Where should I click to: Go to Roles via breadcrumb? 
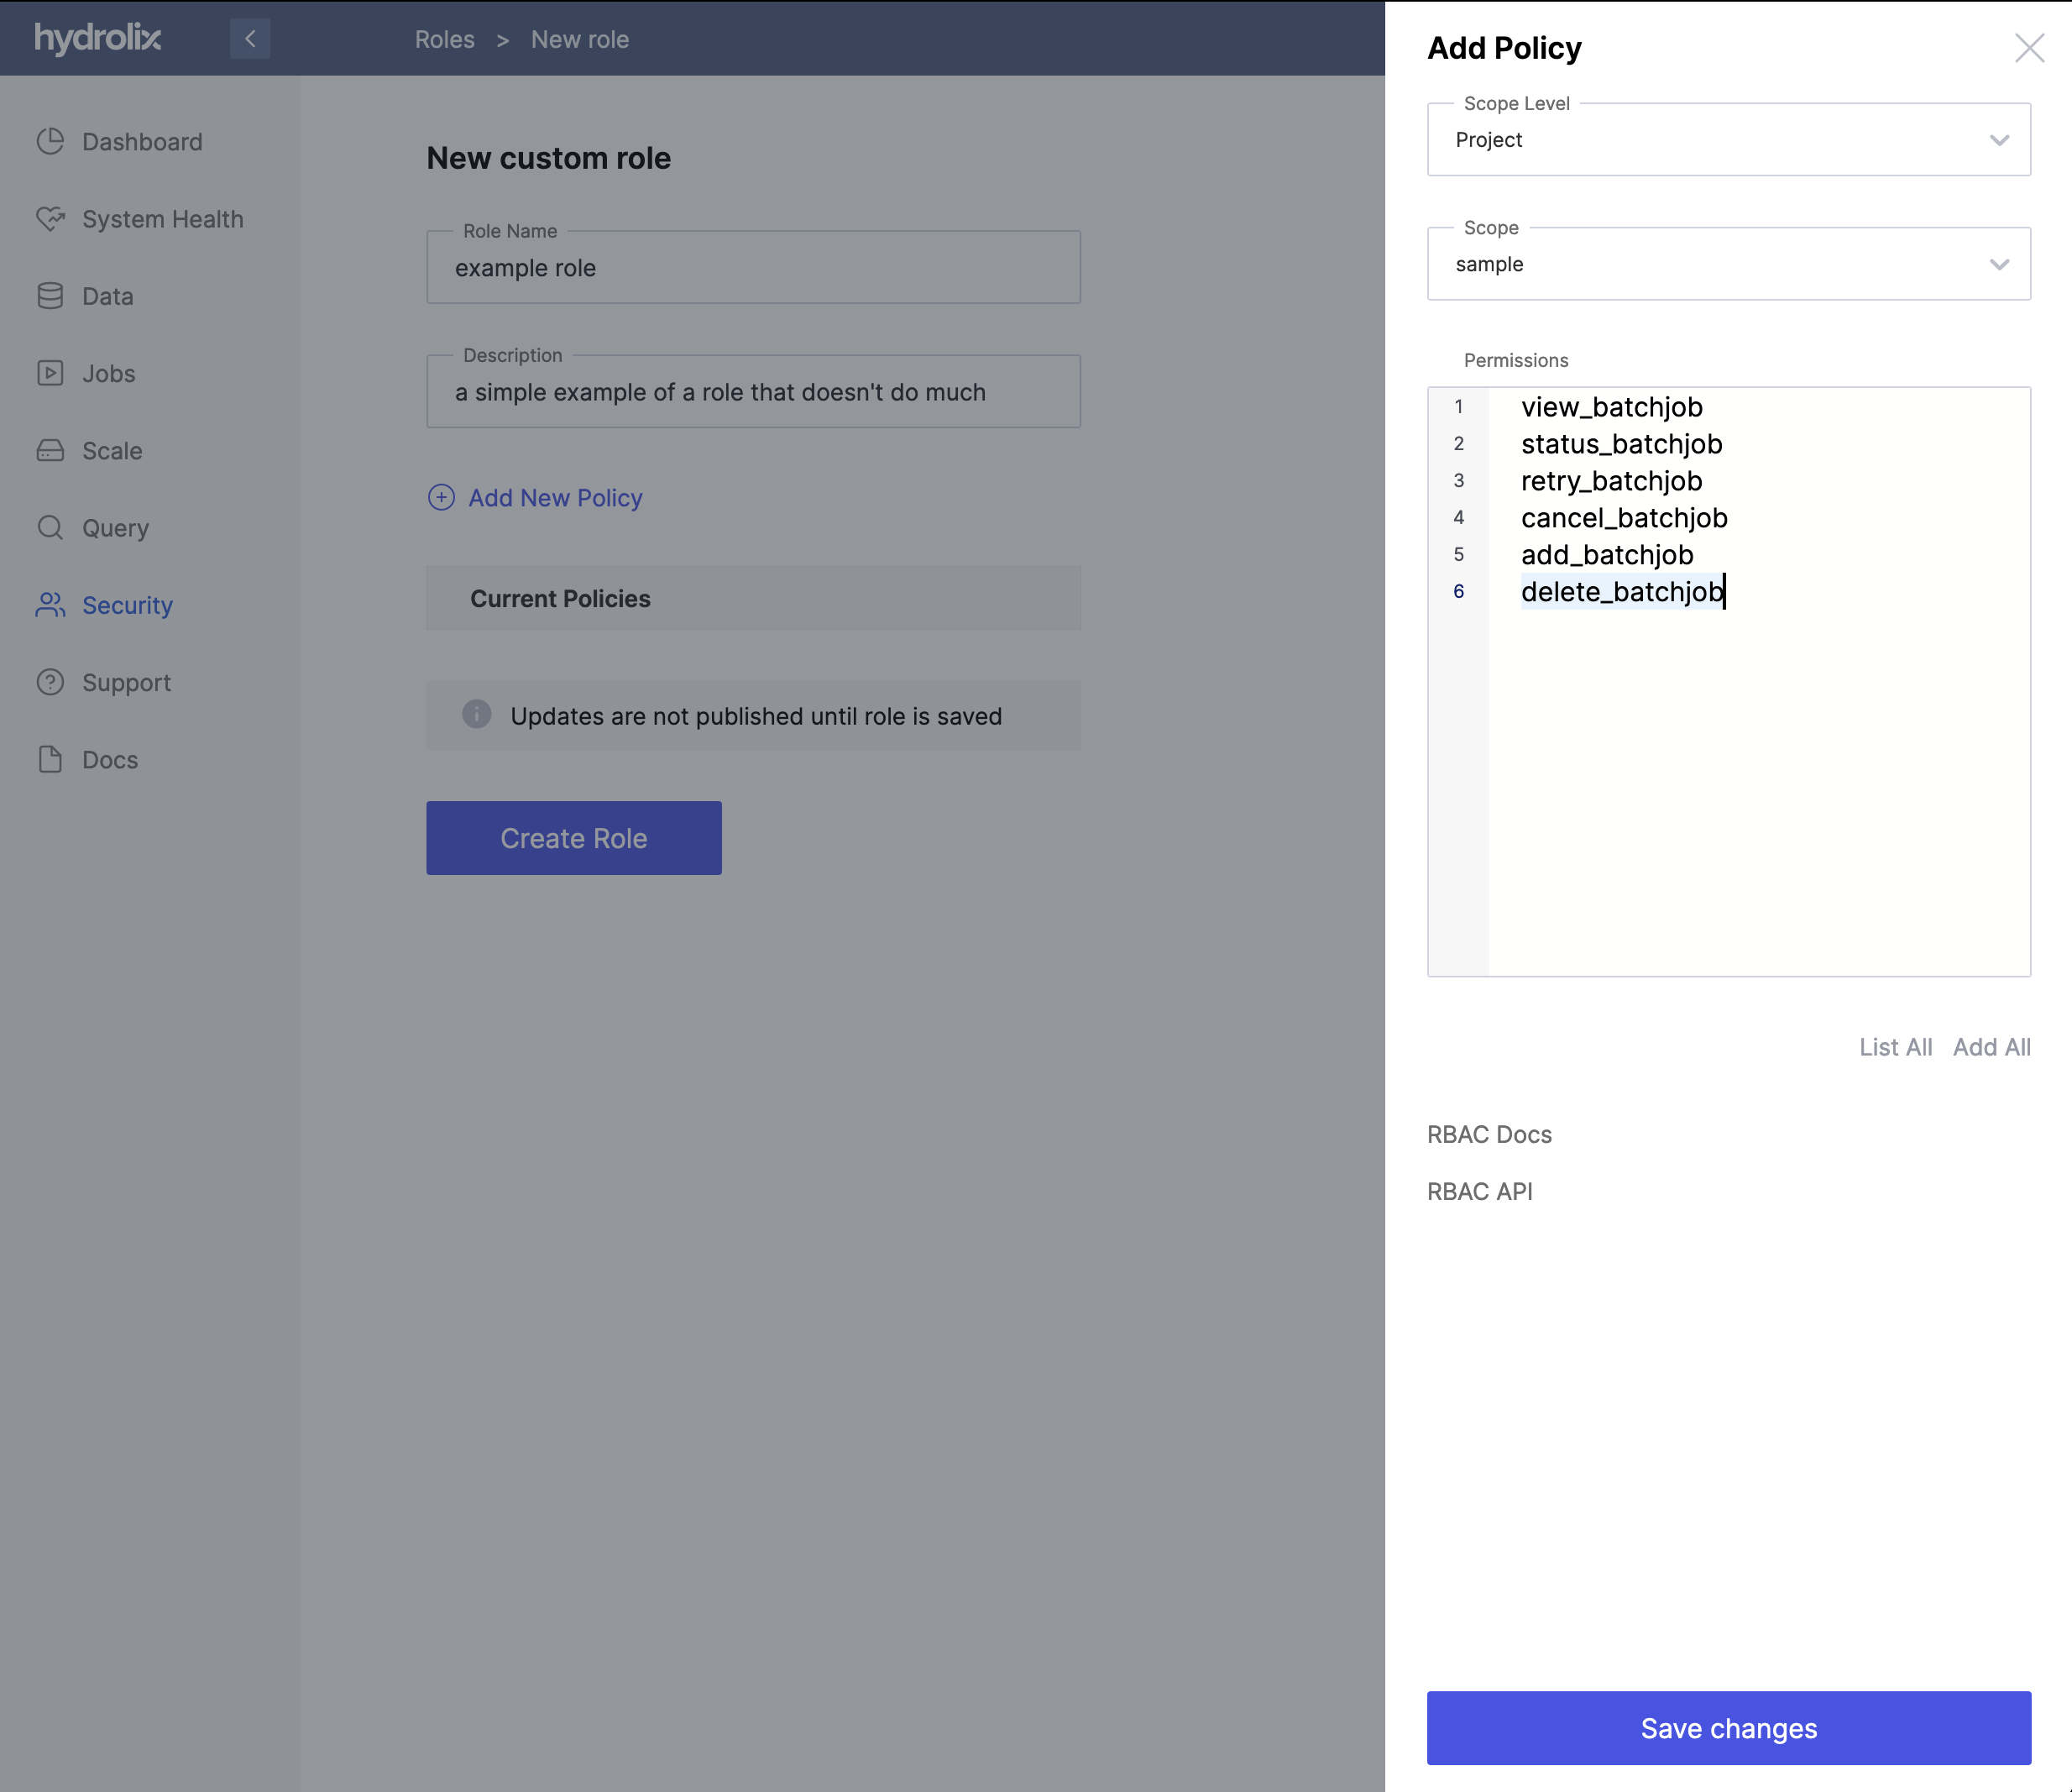(x=444, y=39)
